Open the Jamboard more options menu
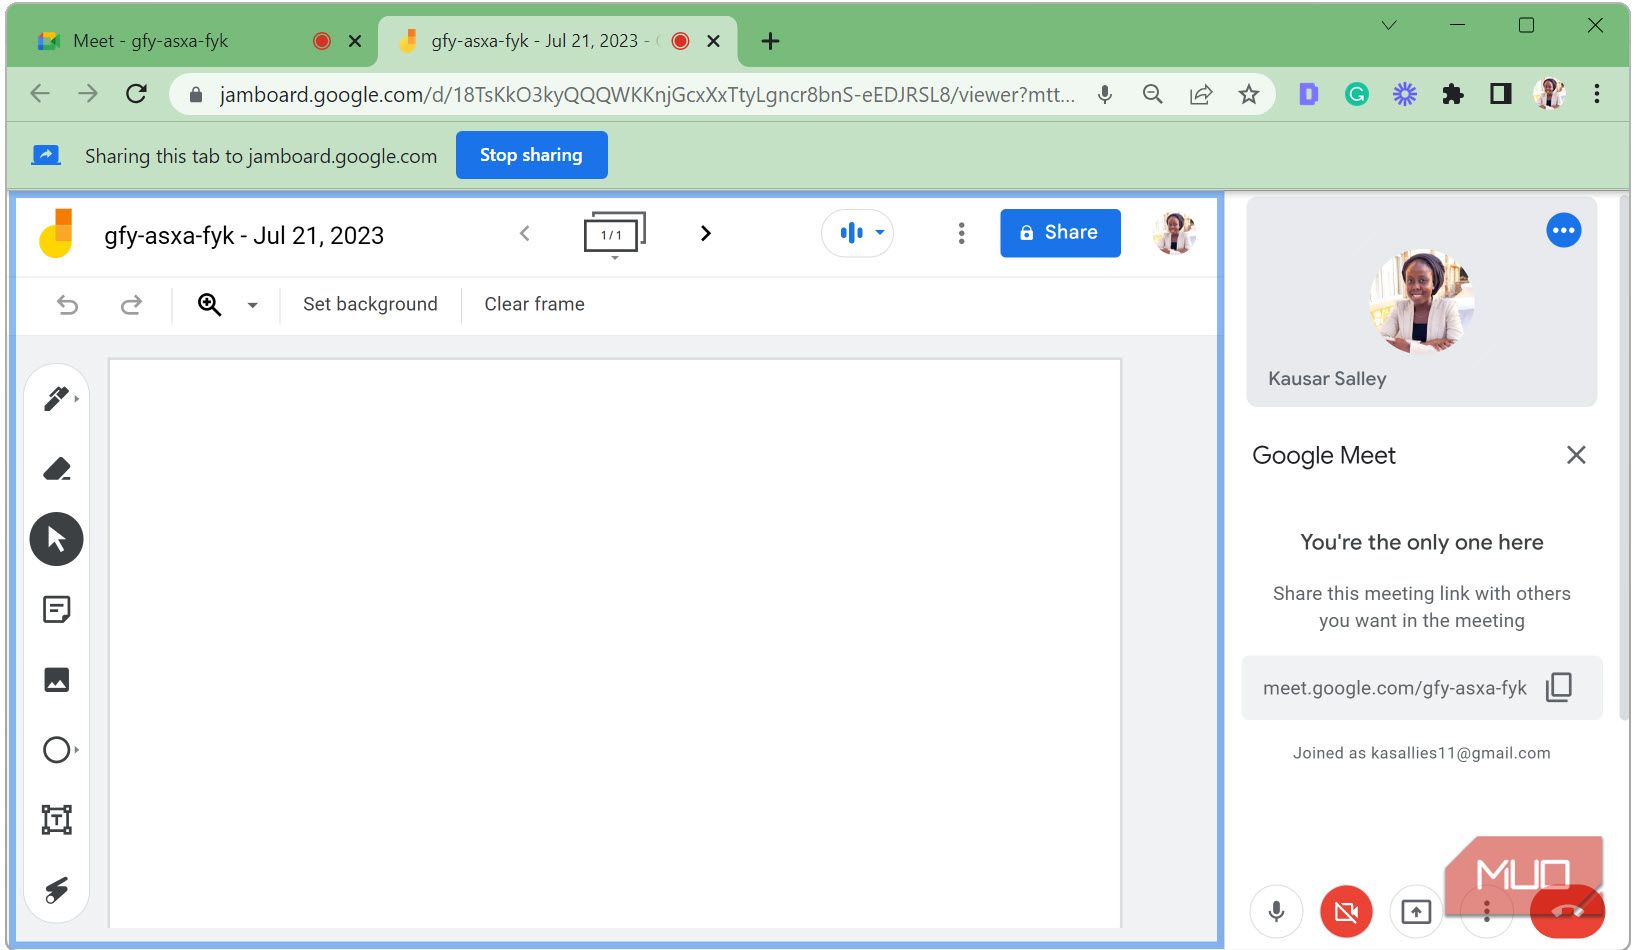The height and width of the screenshot is (950, 1636). click(x=961, y=233)
